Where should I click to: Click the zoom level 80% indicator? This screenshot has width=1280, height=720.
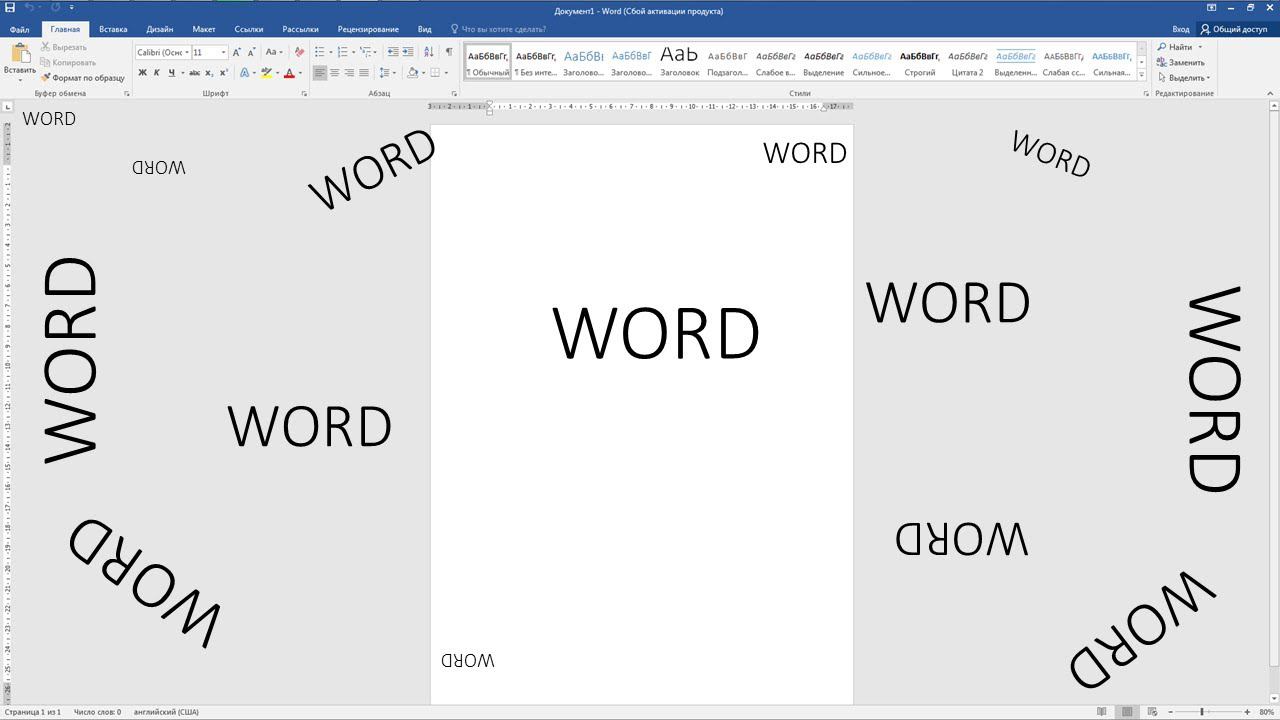(1267, 712)
